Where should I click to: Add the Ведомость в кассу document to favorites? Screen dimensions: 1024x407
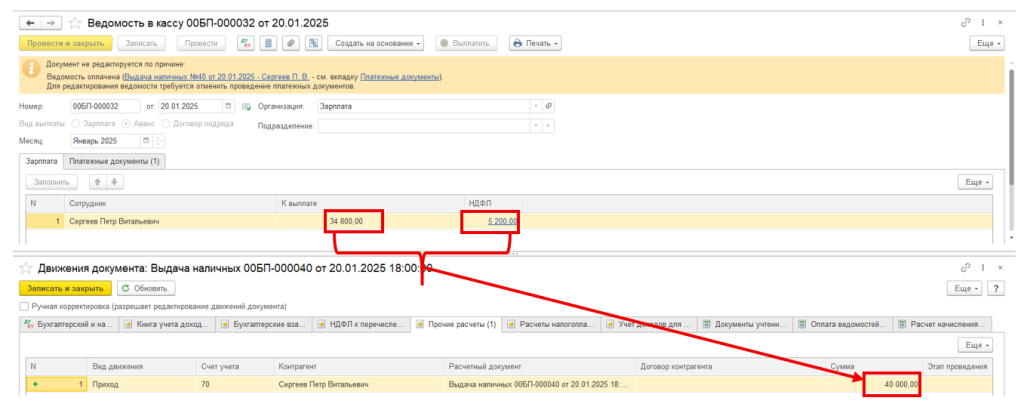coord(75,23)
